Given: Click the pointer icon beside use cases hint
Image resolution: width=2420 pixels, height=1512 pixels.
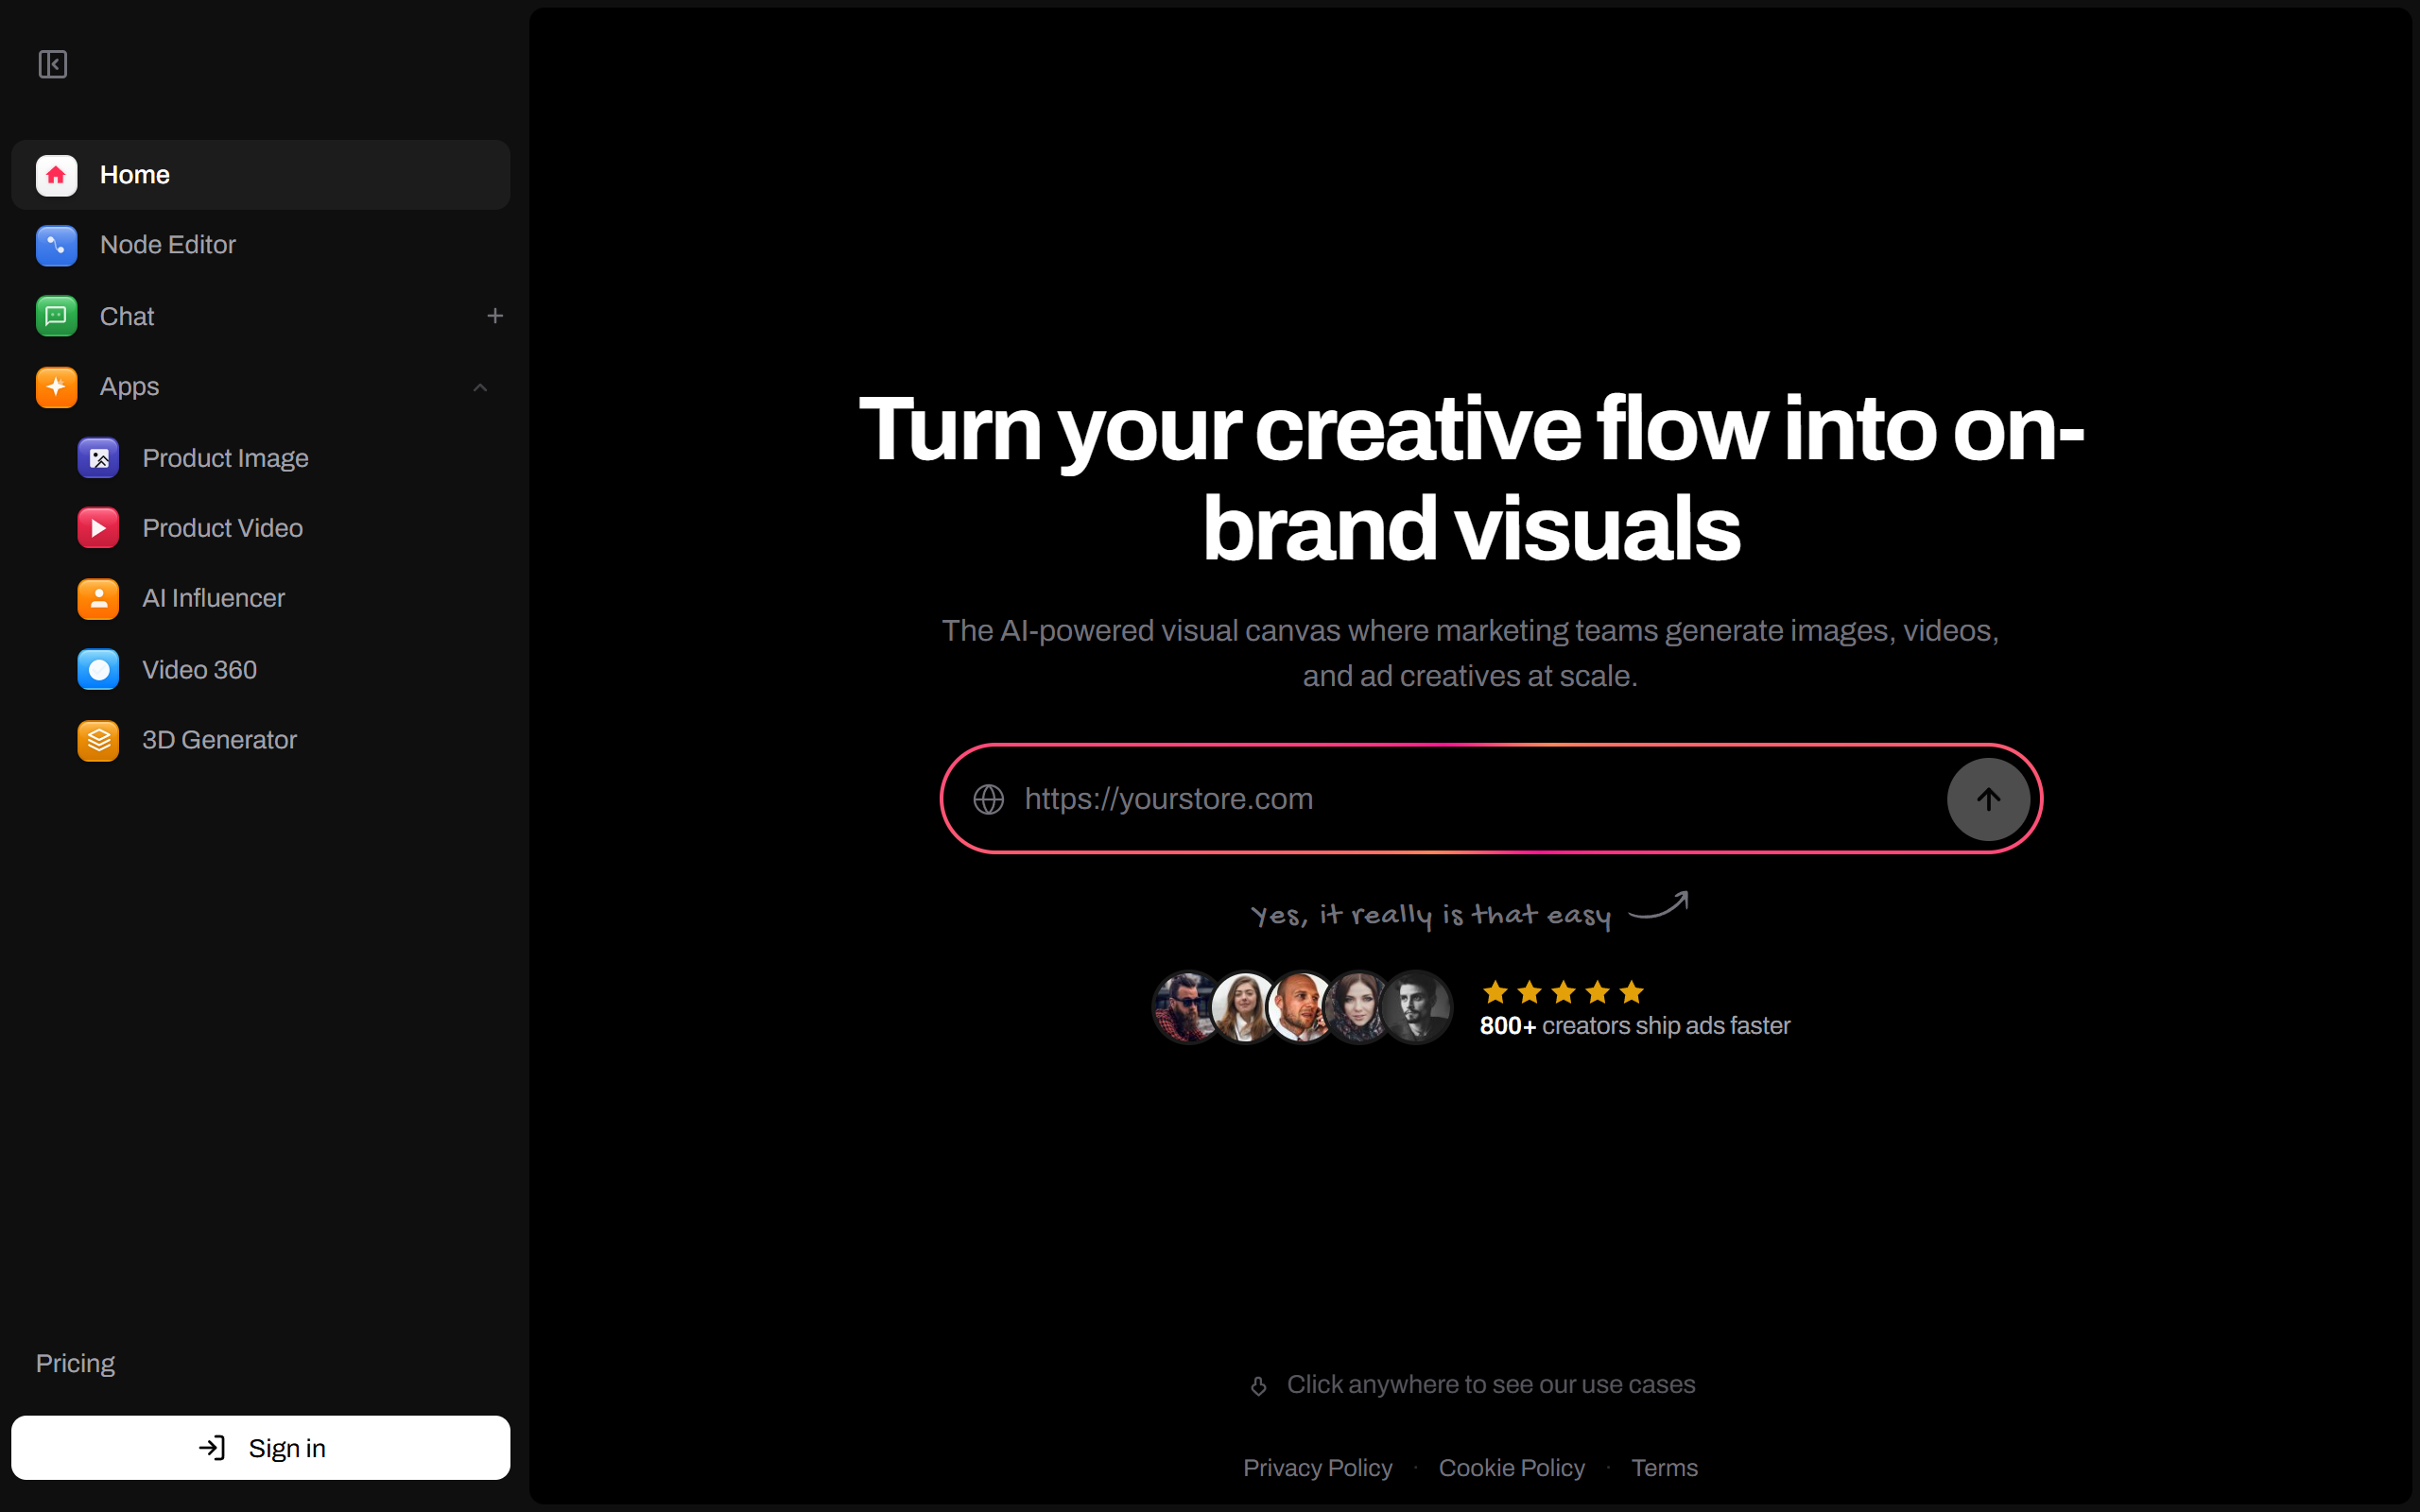Looking at the screenshot, I should 1259,1385.
